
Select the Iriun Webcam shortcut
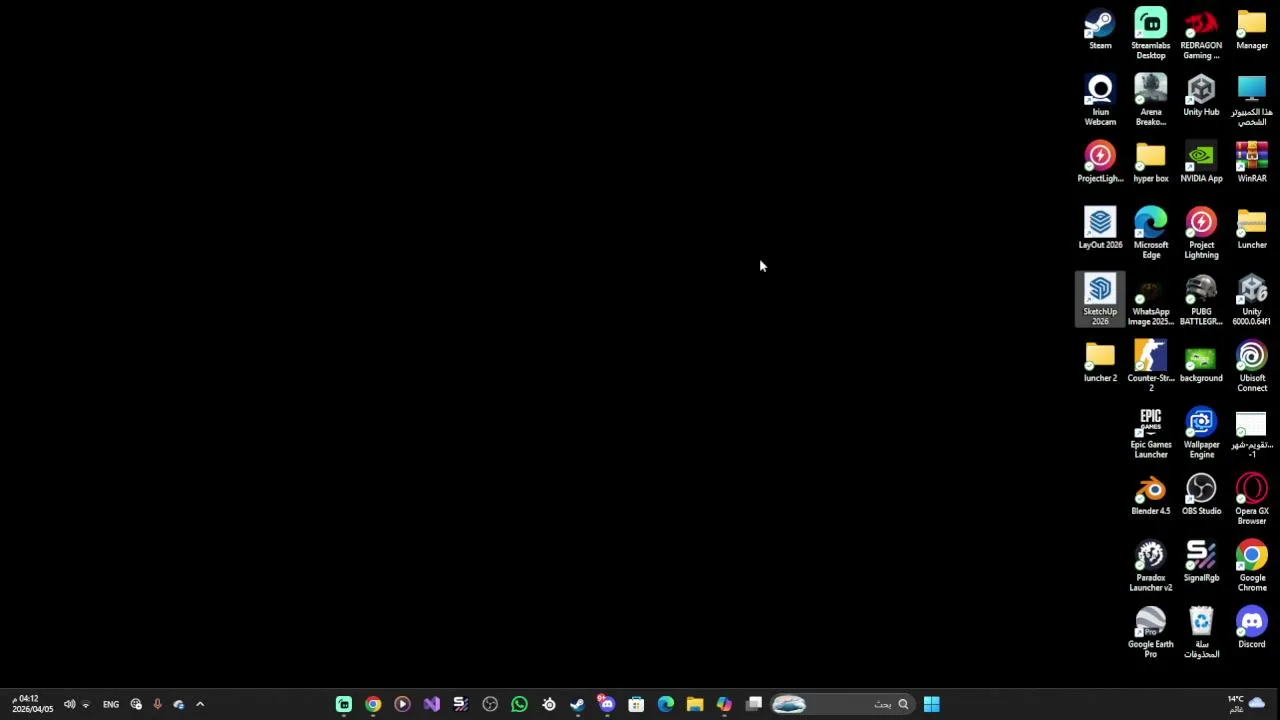1100,100
